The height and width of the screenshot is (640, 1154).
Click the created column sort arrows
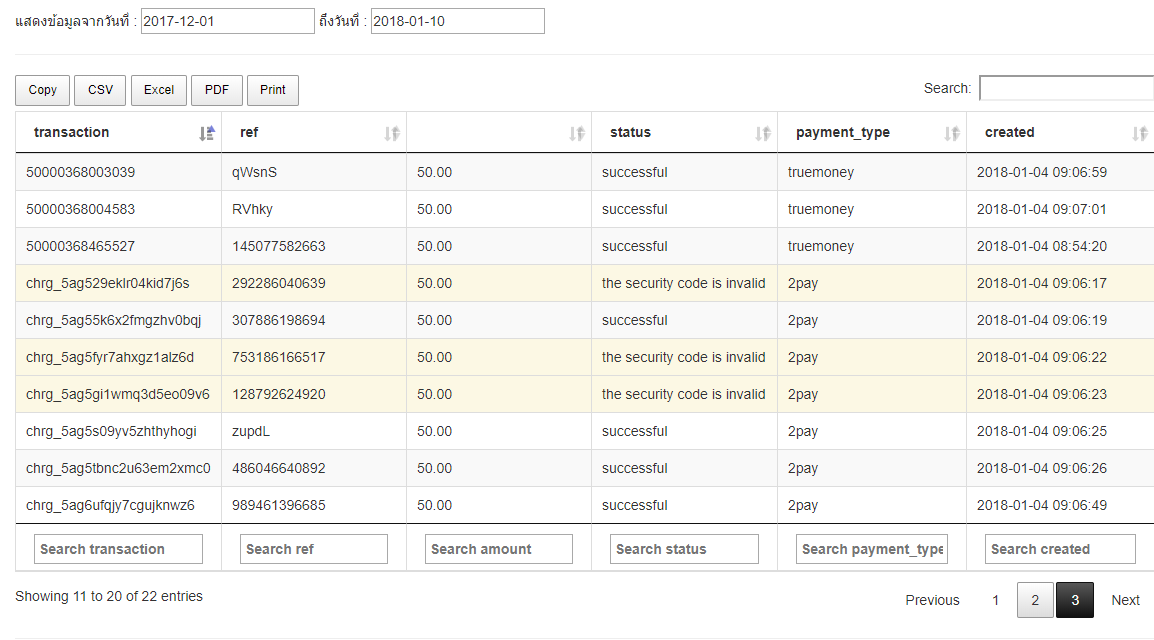(1139, 133)
